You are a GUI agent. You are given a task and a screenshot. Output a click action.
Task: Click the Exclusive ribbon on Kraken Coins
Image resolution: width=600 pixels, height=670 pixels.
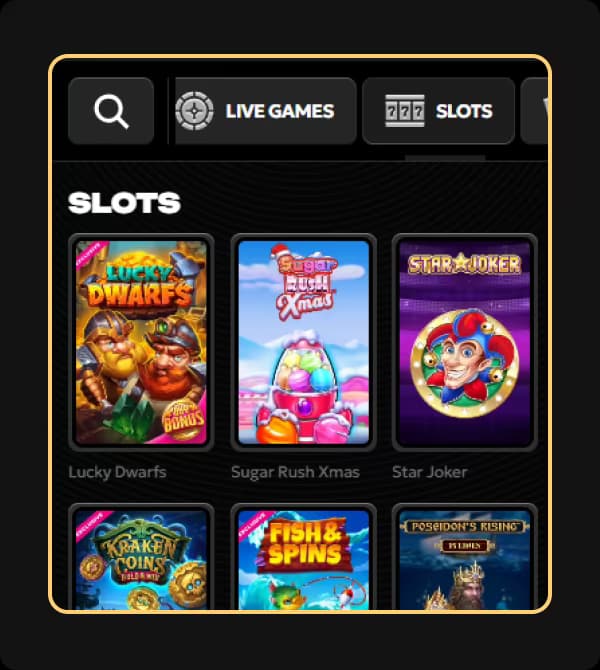pyautogui.click(x=91, y=524)
